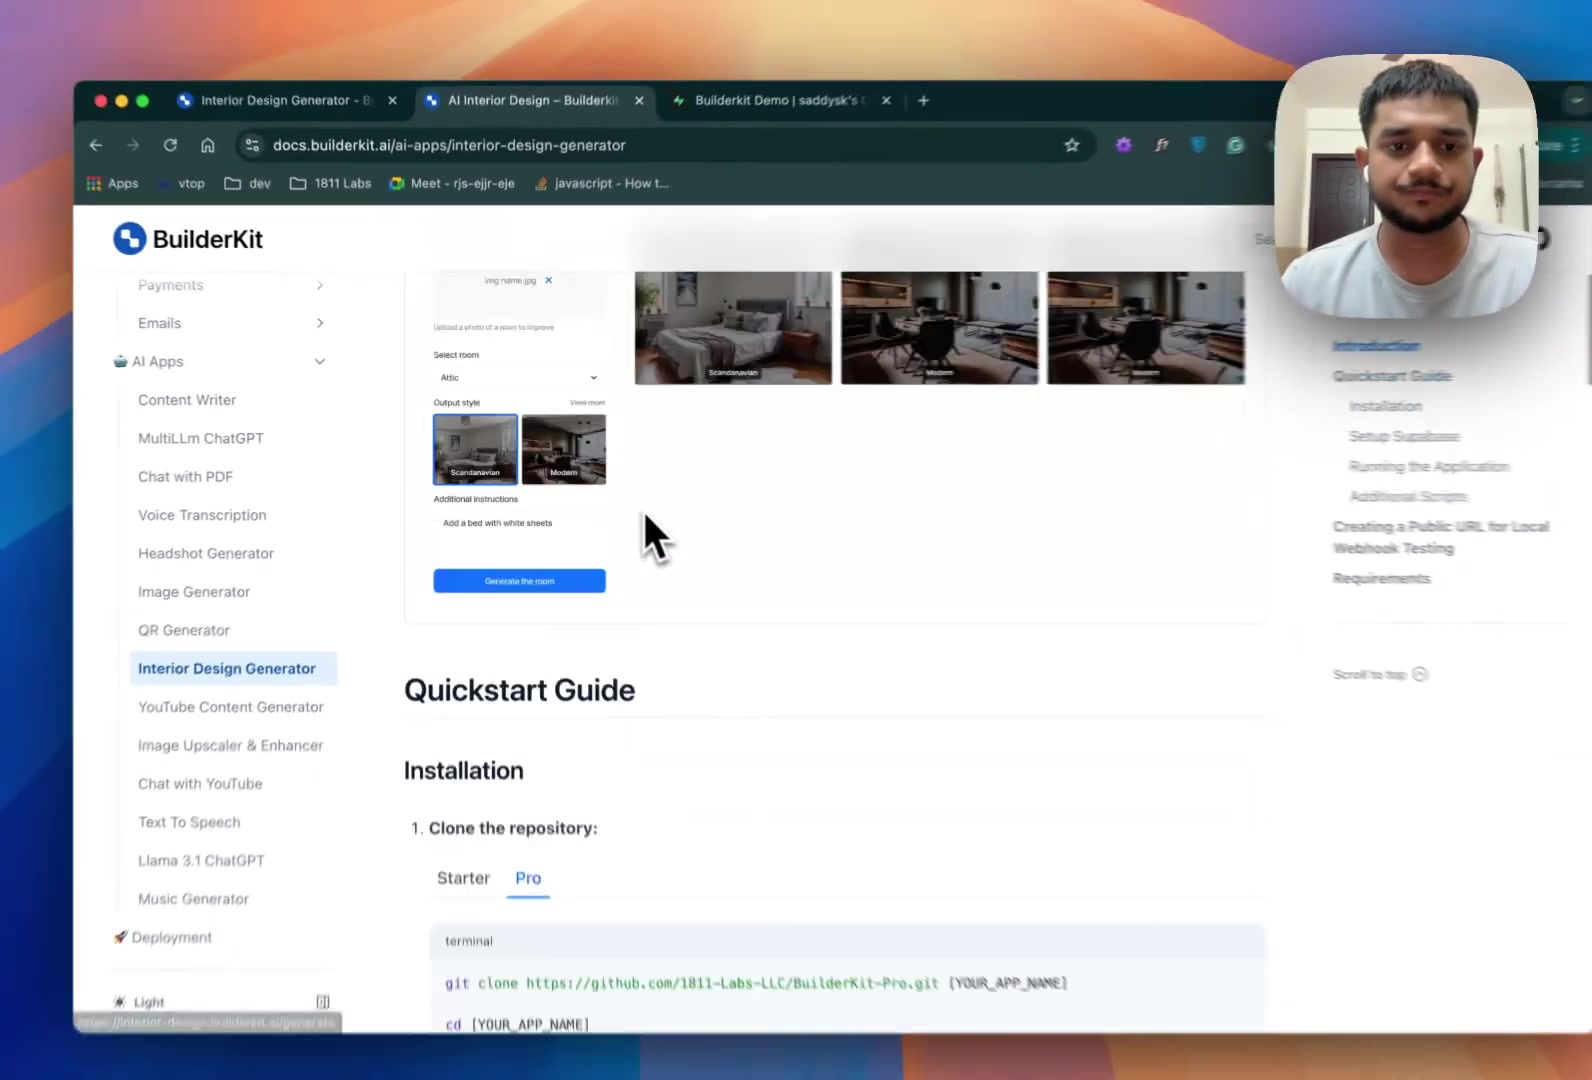The height and width of the screenshot is (1080, 1592).
Task: Click the Scroll to top icon
Action: [1419, 674]
